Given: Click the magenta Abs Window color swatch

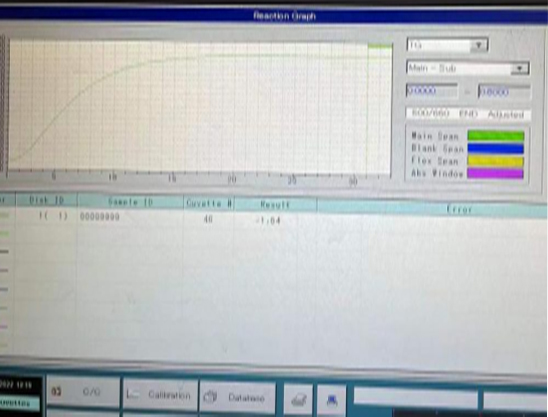Looking at the screenshot, I should click(496, 173).
